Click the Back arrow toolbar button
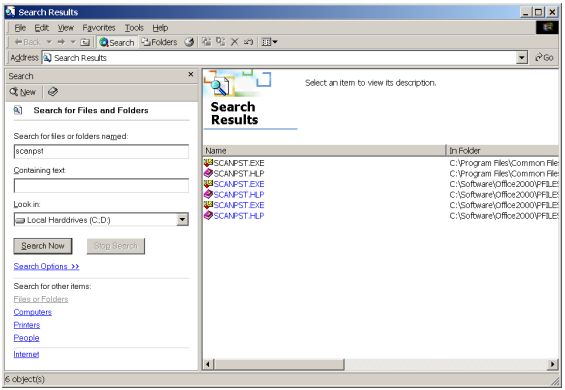This screenshot has width=565, height=390. (x=27, y=42)
